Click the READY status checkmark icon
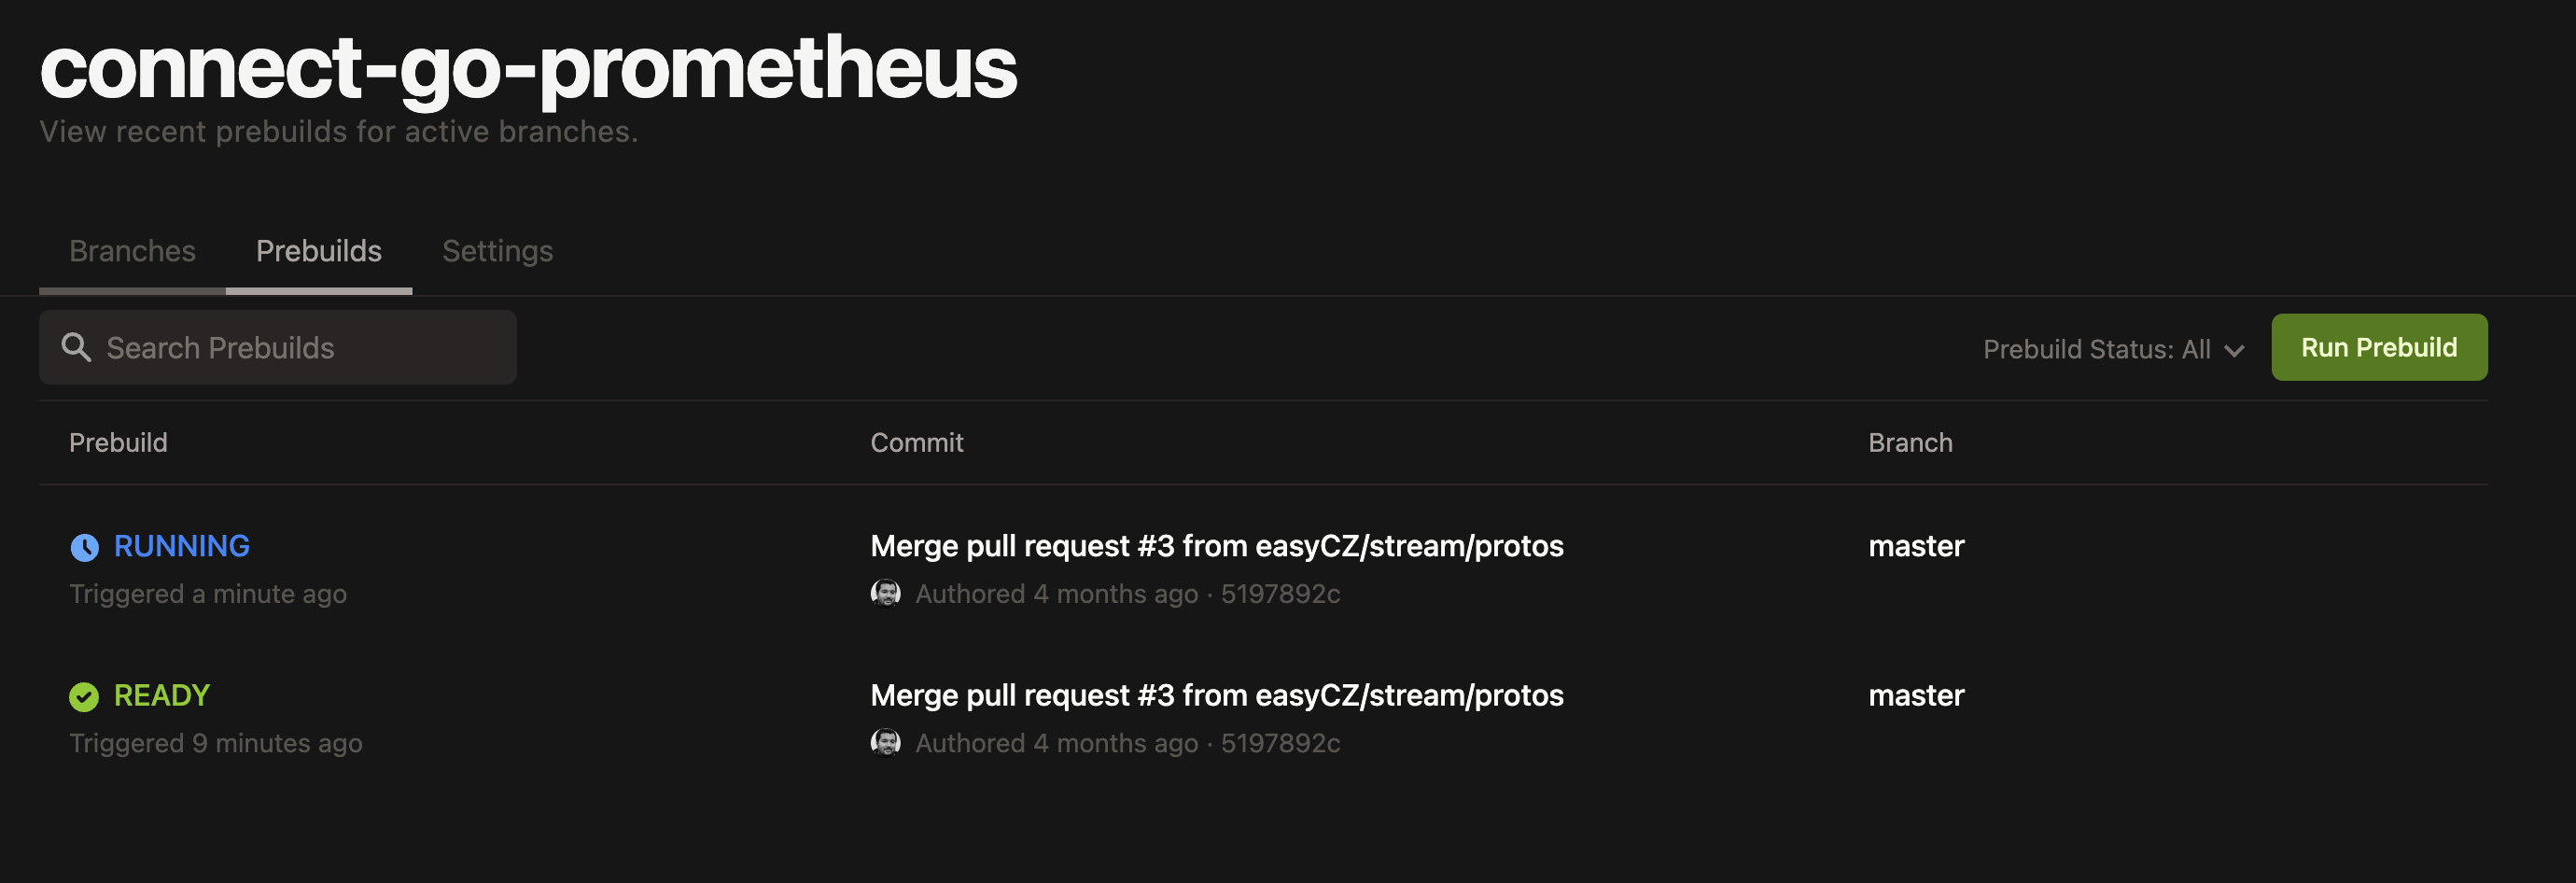The height and width of the screenshot is (883, 2576). pyautogui.click(x=85, y=695)
